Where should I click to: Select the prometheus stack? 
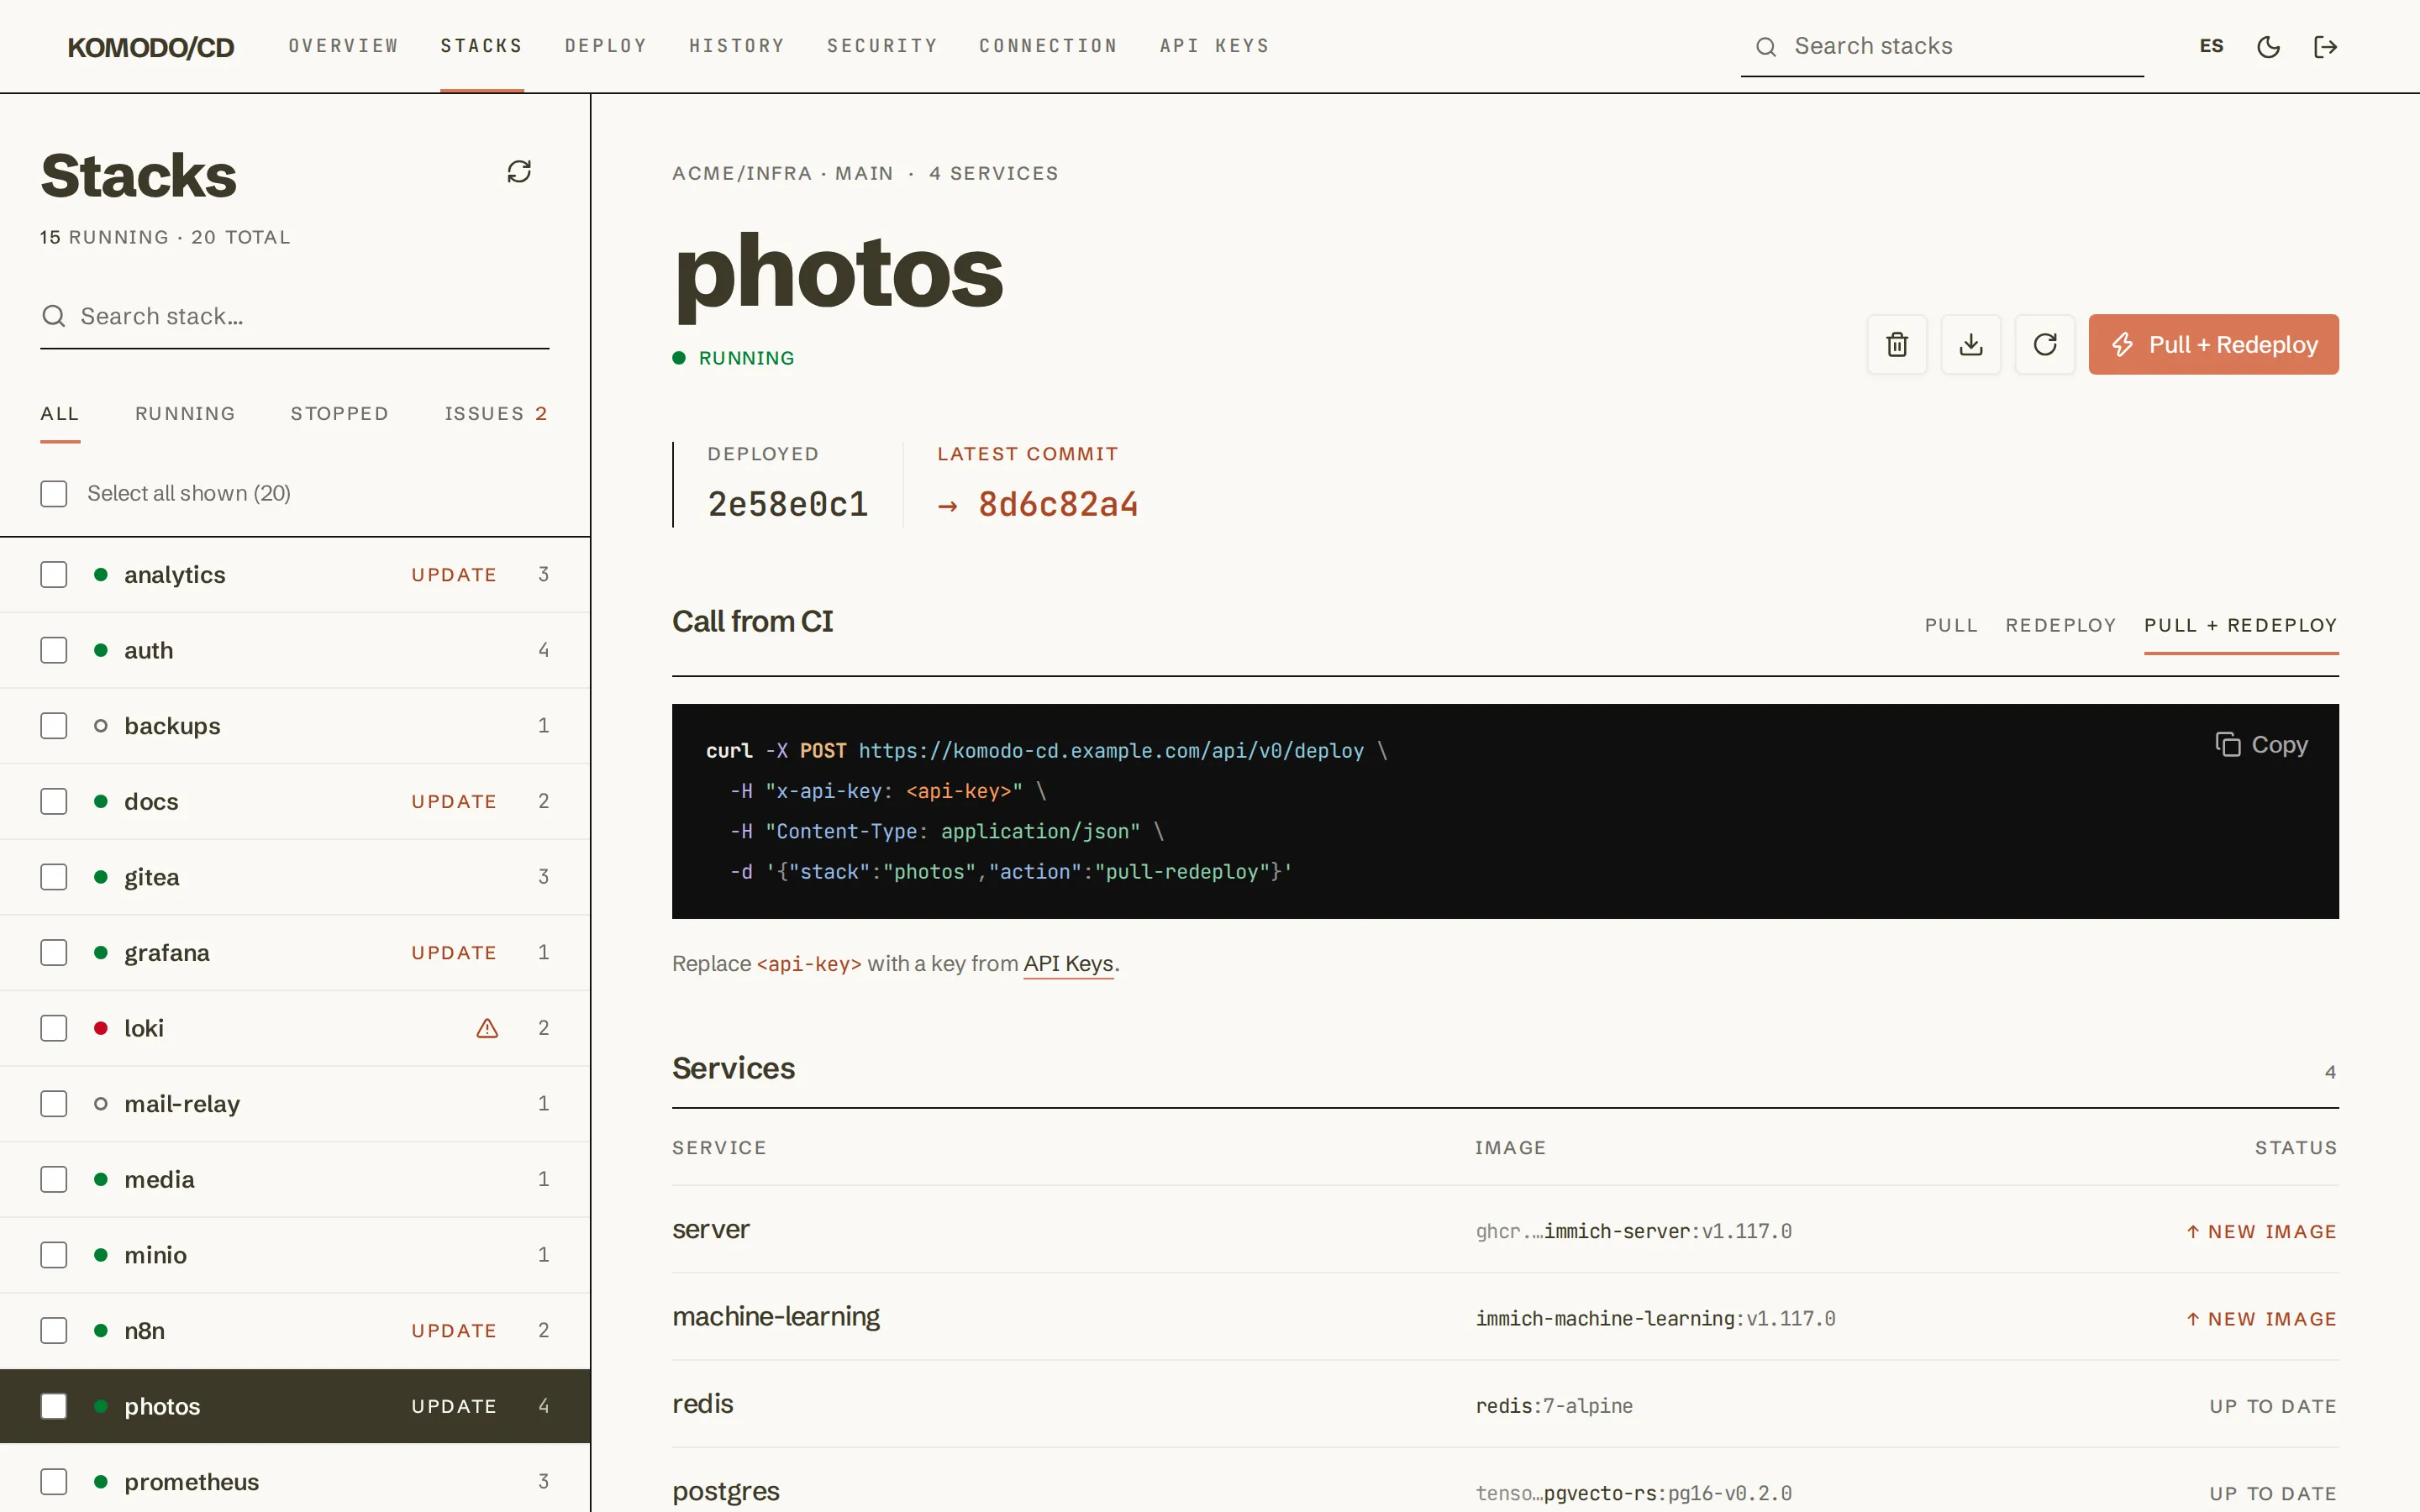[295, 1480]
